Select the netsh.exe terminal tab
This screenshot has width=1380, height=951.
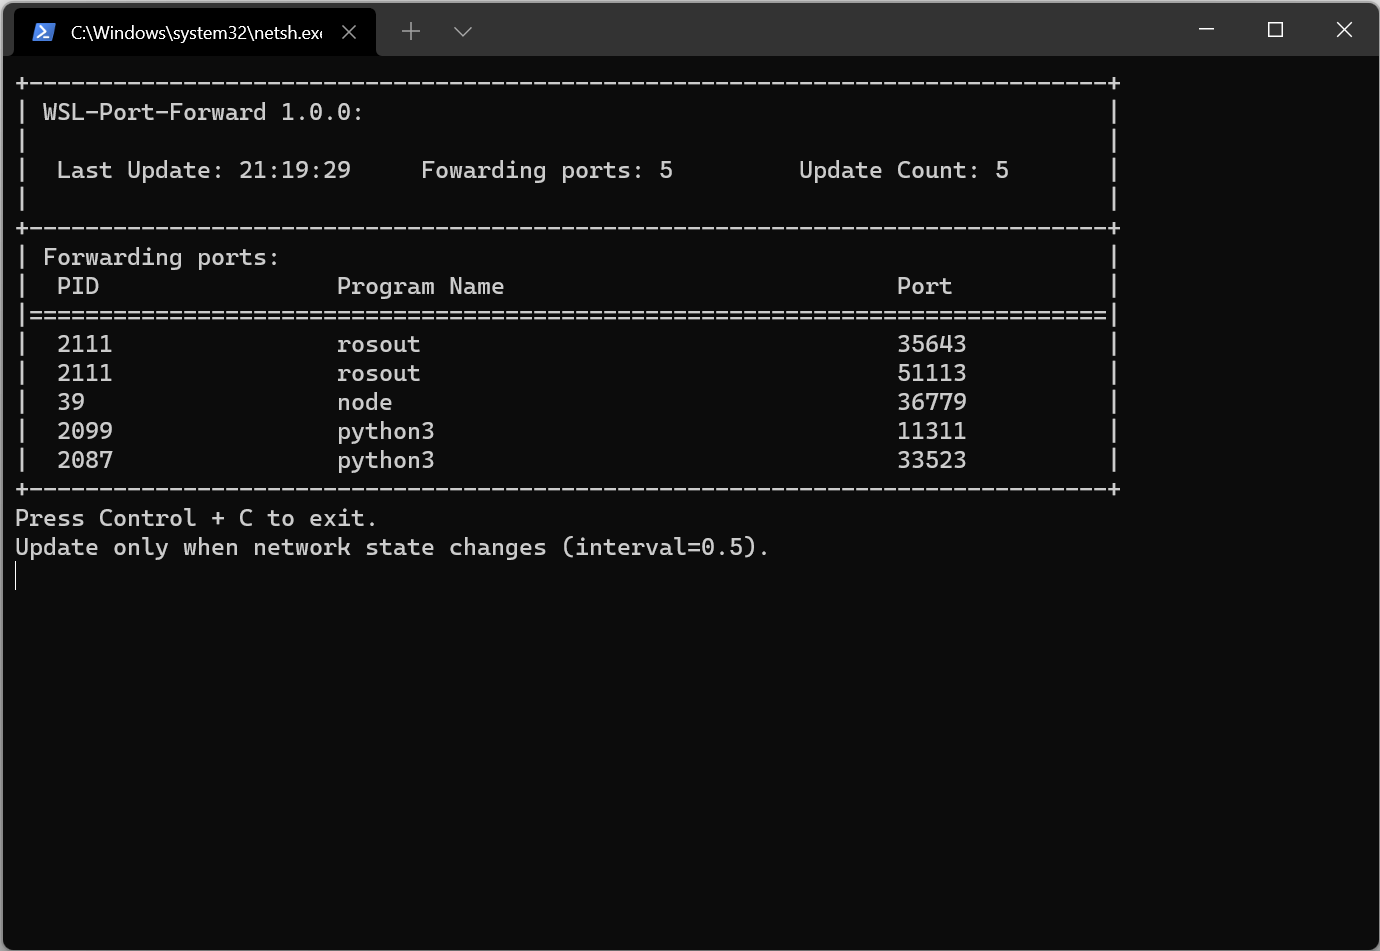tap(195, 32)
